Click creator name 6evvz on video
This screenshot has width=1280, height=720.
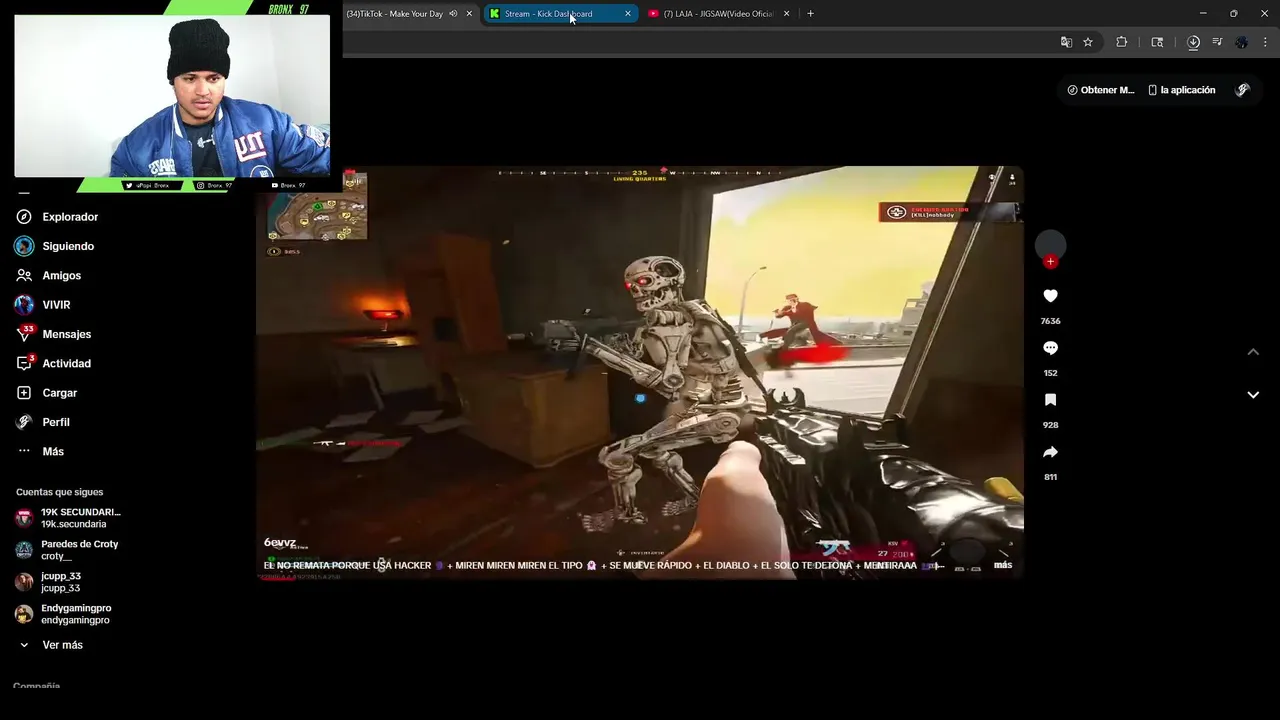pyautogui.click(x=280, y=542)
